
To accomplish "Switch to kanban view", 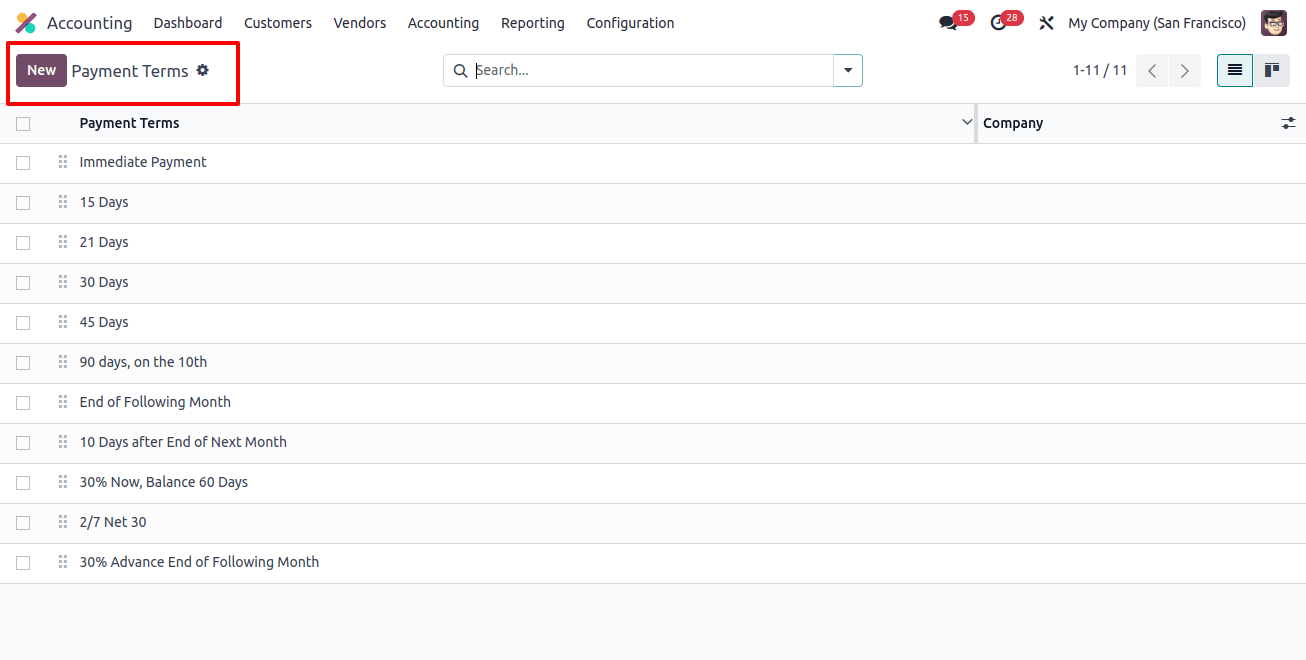I will tap(1272, 70).
